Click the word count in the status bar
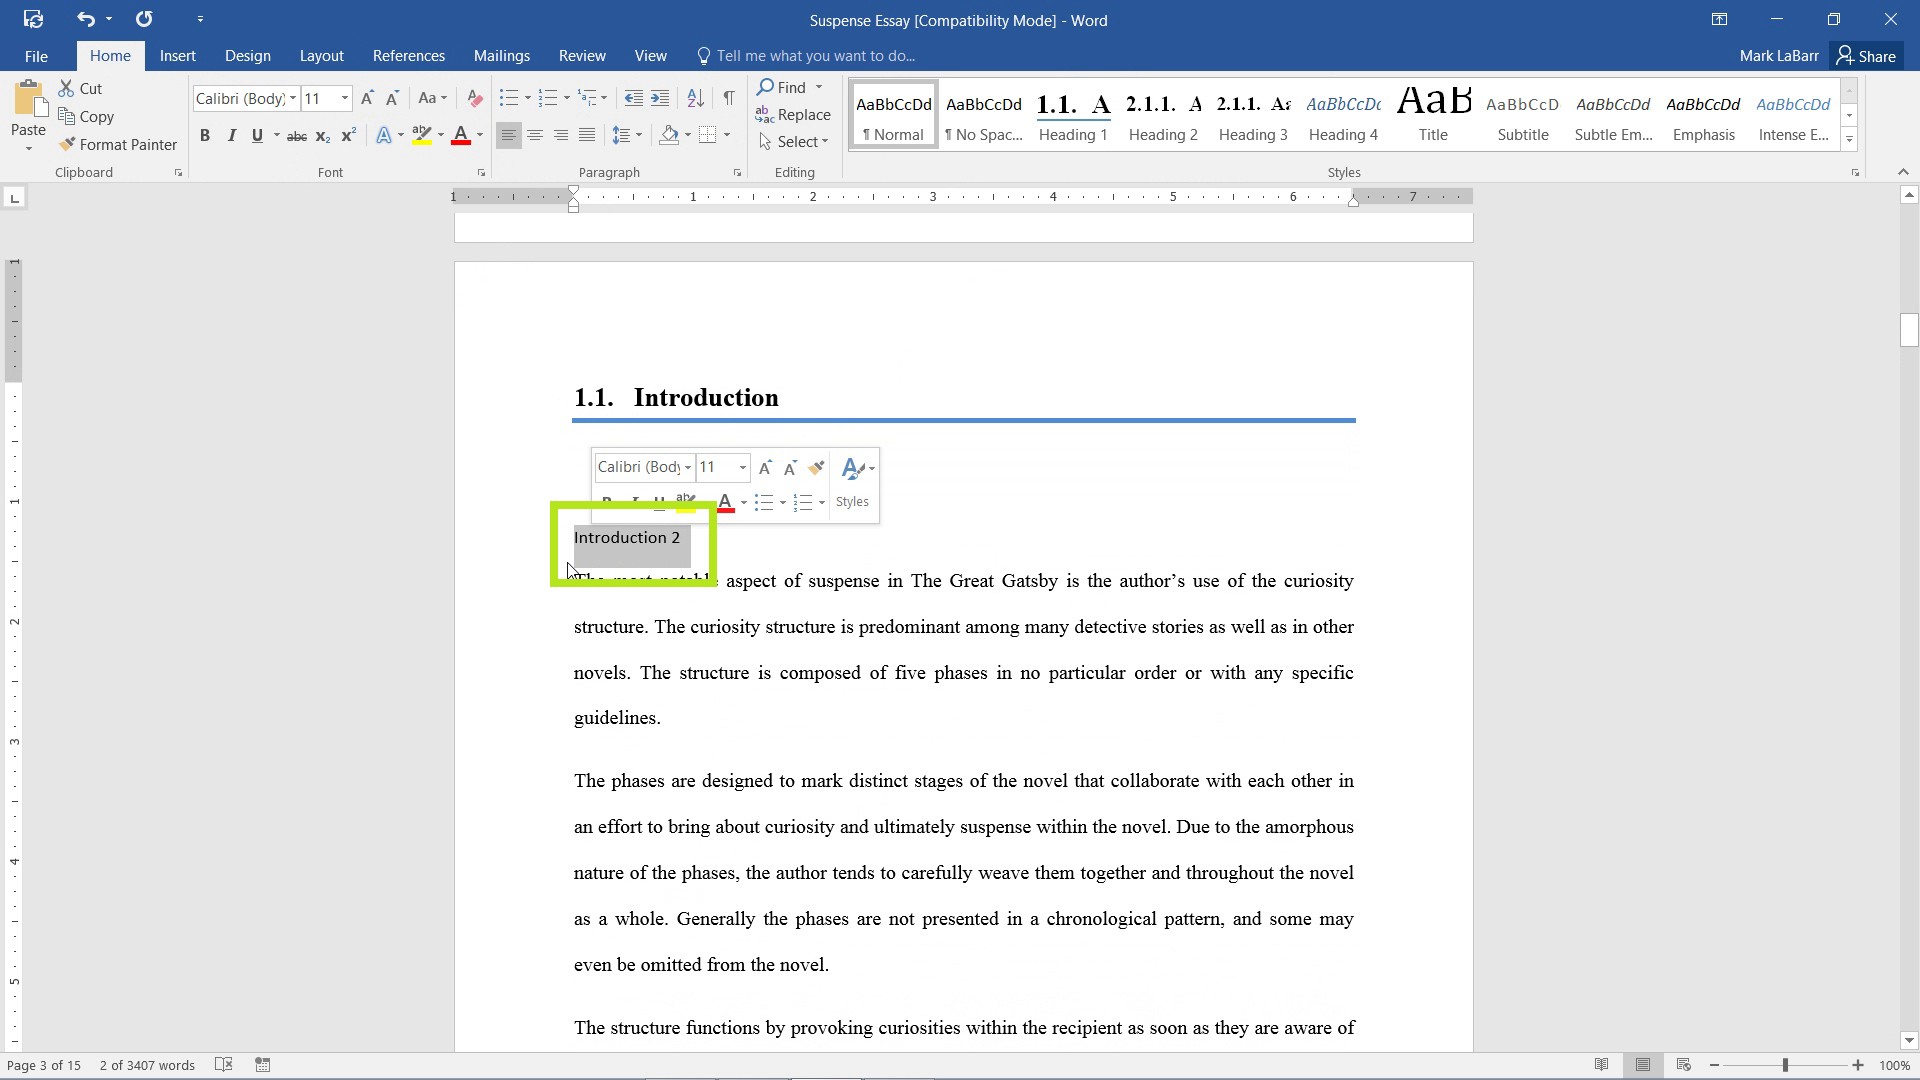The width and height of the screenshot is (1920, 1080). click(x=147, y=1065)
